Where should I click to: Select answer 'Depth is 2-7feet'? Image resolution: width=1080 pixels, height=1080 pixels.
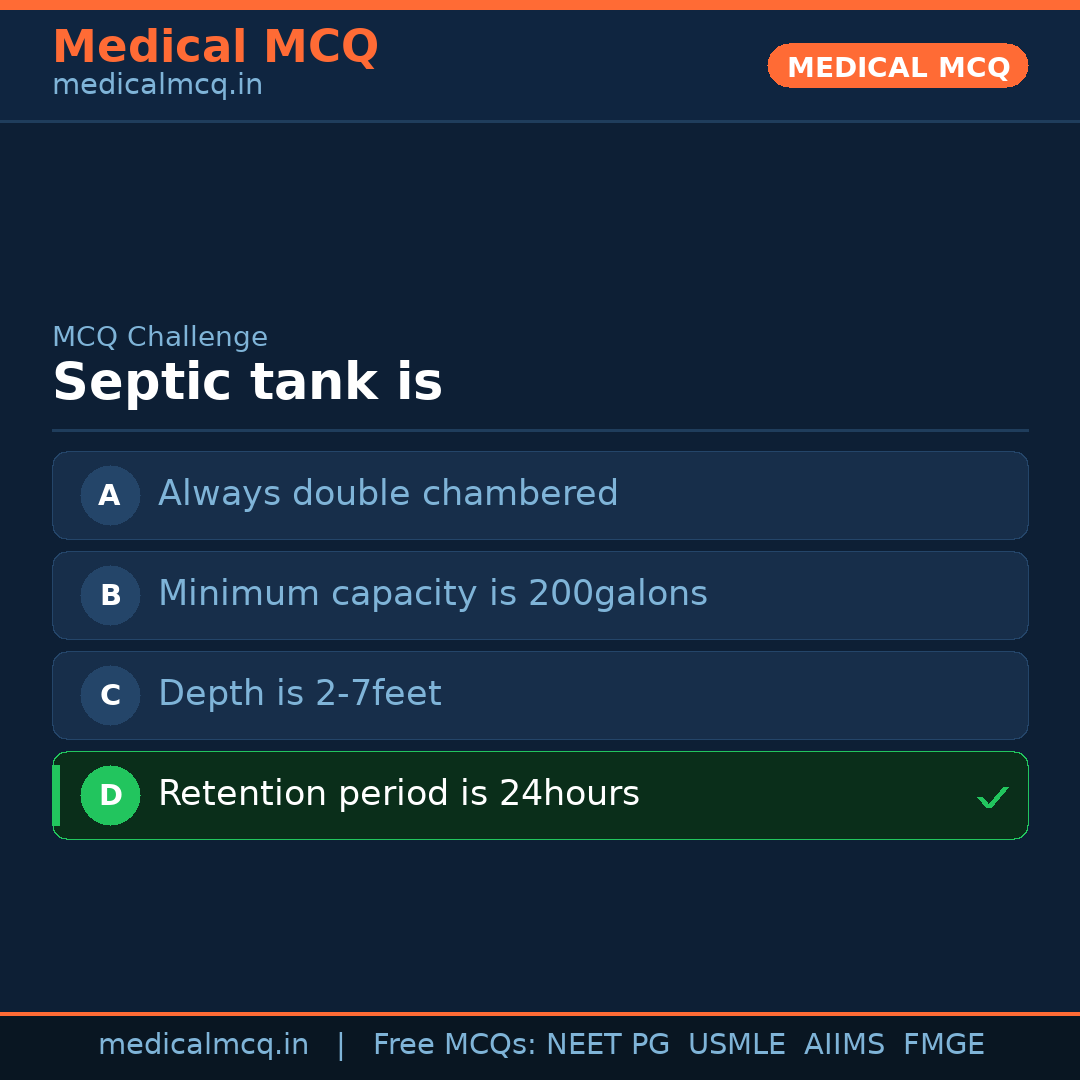(x=299, y=694)
